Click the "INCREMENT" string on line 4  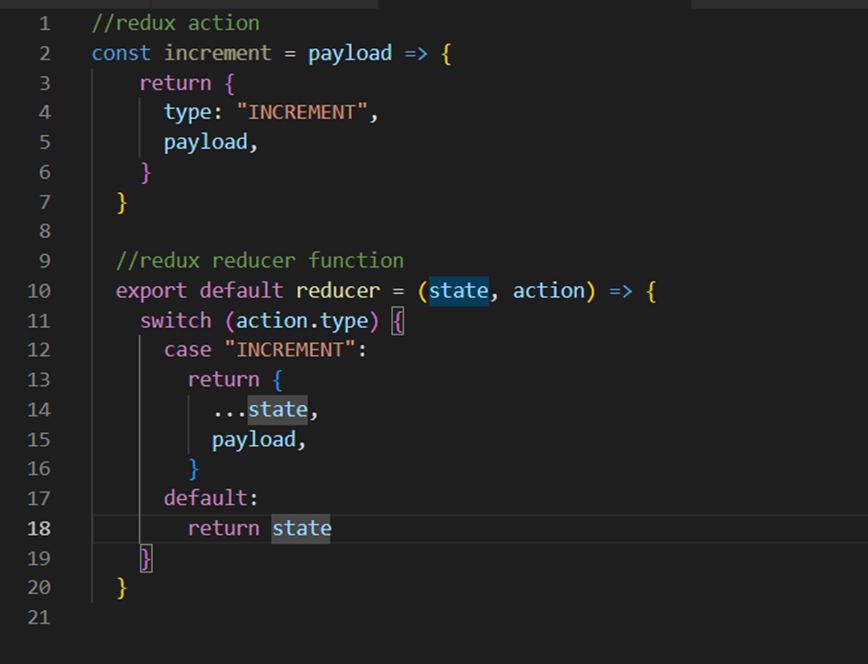coord(302,112)
